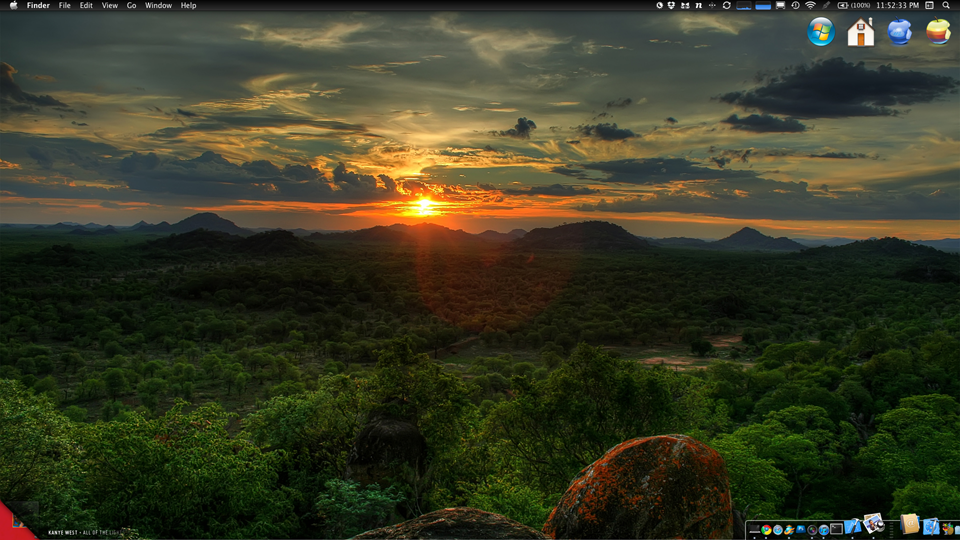This screenshot has width=960, height=540.
Task: Open Preview app in the dock
Action: 874,523
